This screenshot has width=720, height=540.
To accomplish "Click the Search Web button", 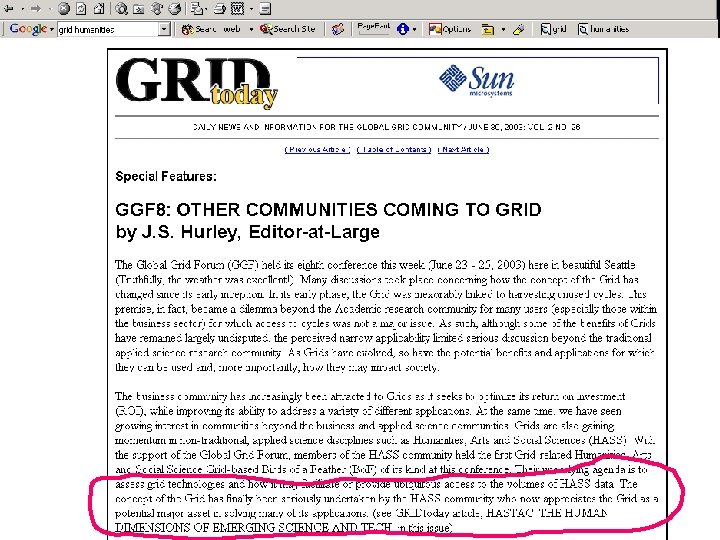I will (211, 29).
